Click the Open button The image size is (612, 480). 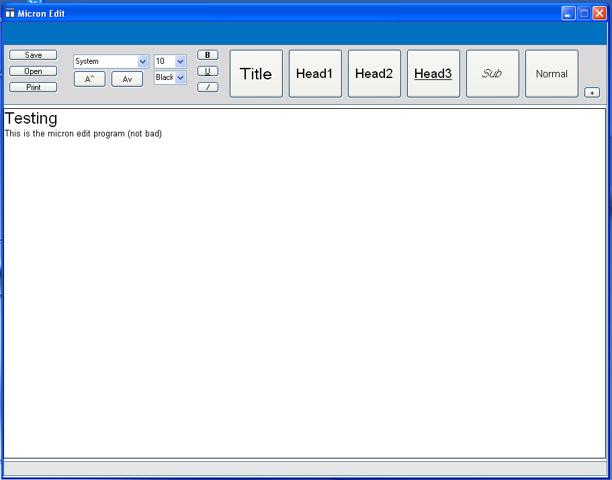(33, 72)
